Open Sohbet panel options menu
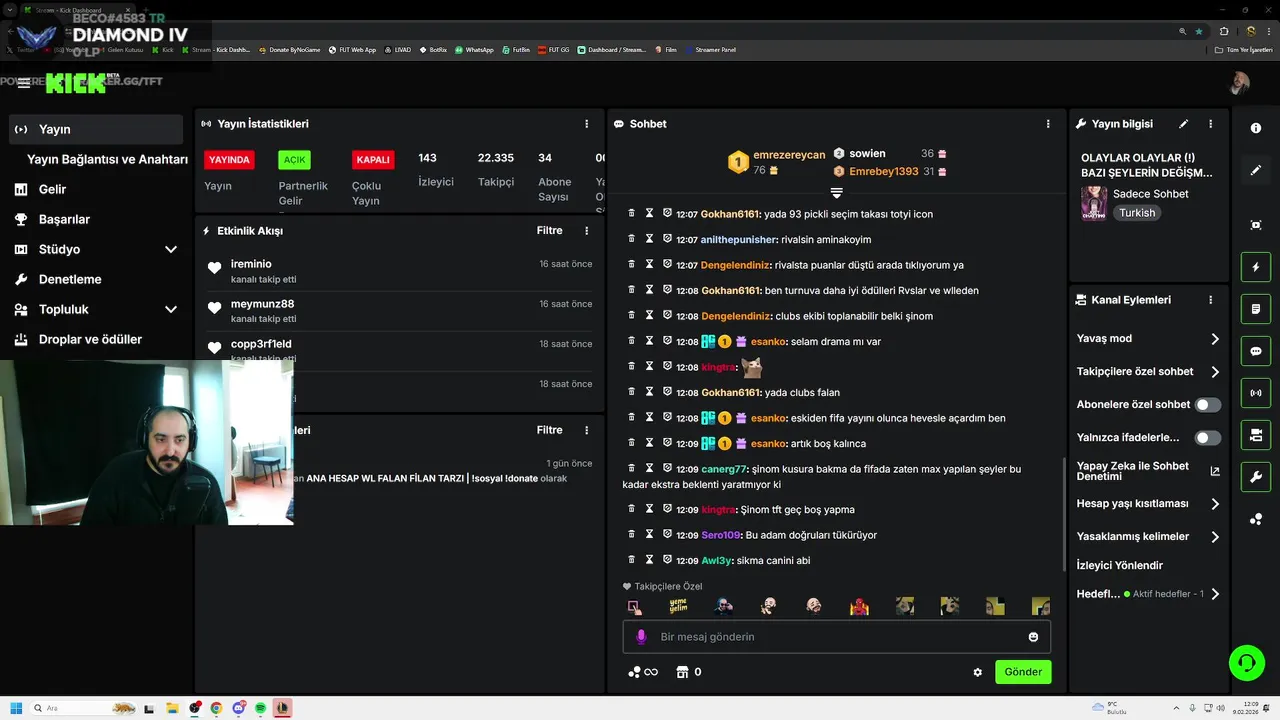Screen dimensions: 1280x720 (1048, 124)
